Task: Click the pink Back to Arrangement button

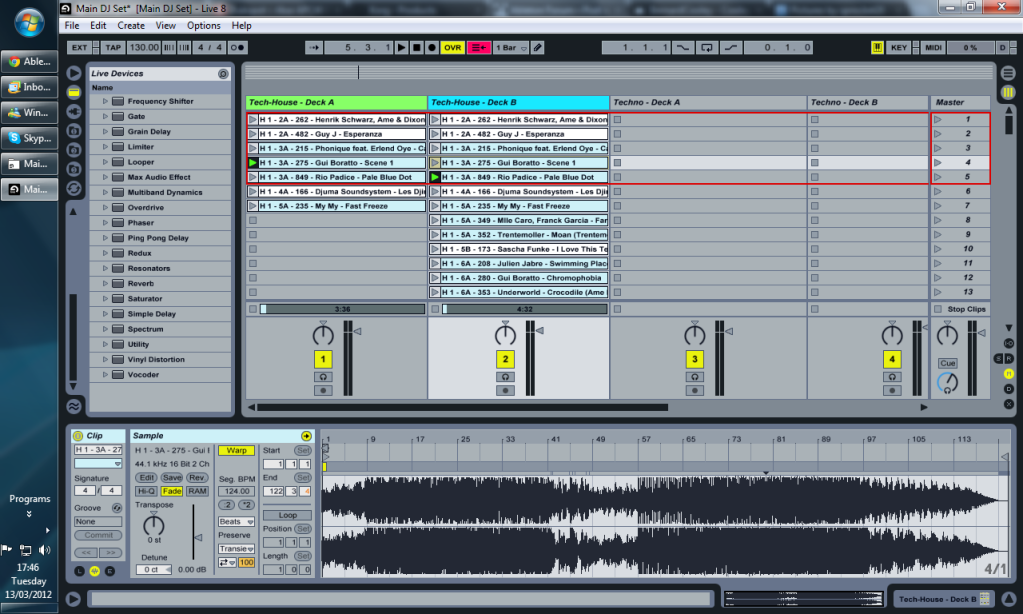Action: point(478,48)
